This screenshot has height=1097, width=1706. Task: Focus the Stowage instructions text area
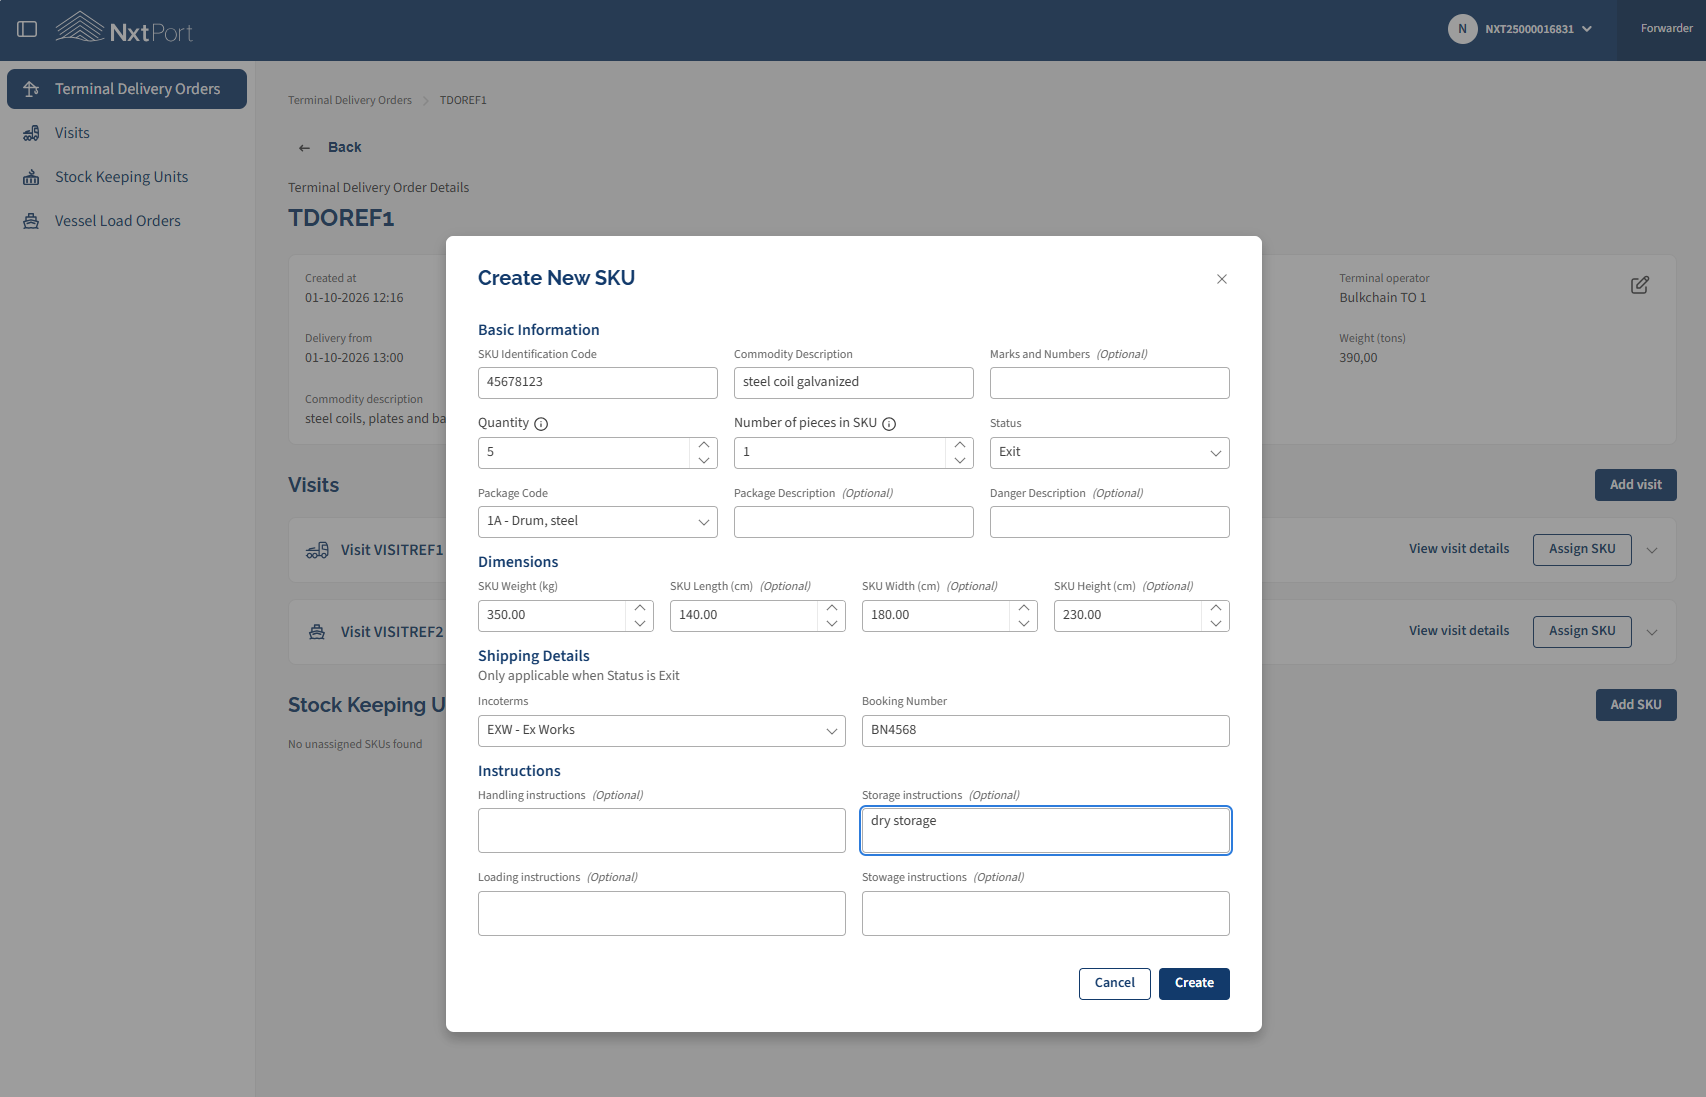coord(1046,914)
